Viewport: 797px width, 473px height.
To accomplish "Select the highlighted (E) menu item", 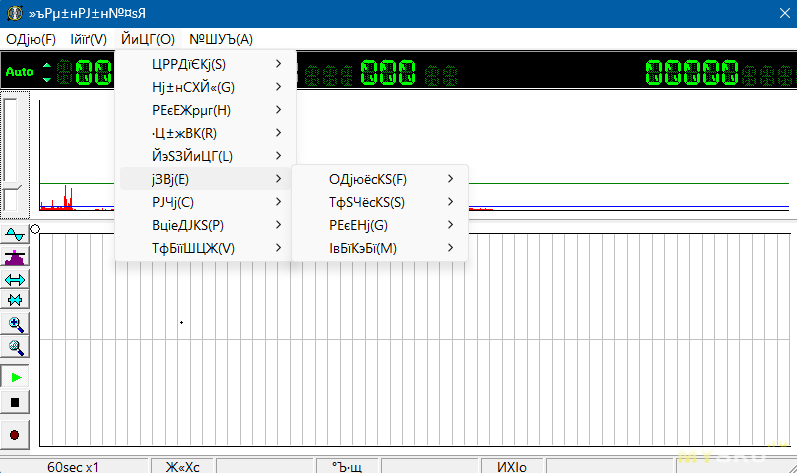I will 205,179.
